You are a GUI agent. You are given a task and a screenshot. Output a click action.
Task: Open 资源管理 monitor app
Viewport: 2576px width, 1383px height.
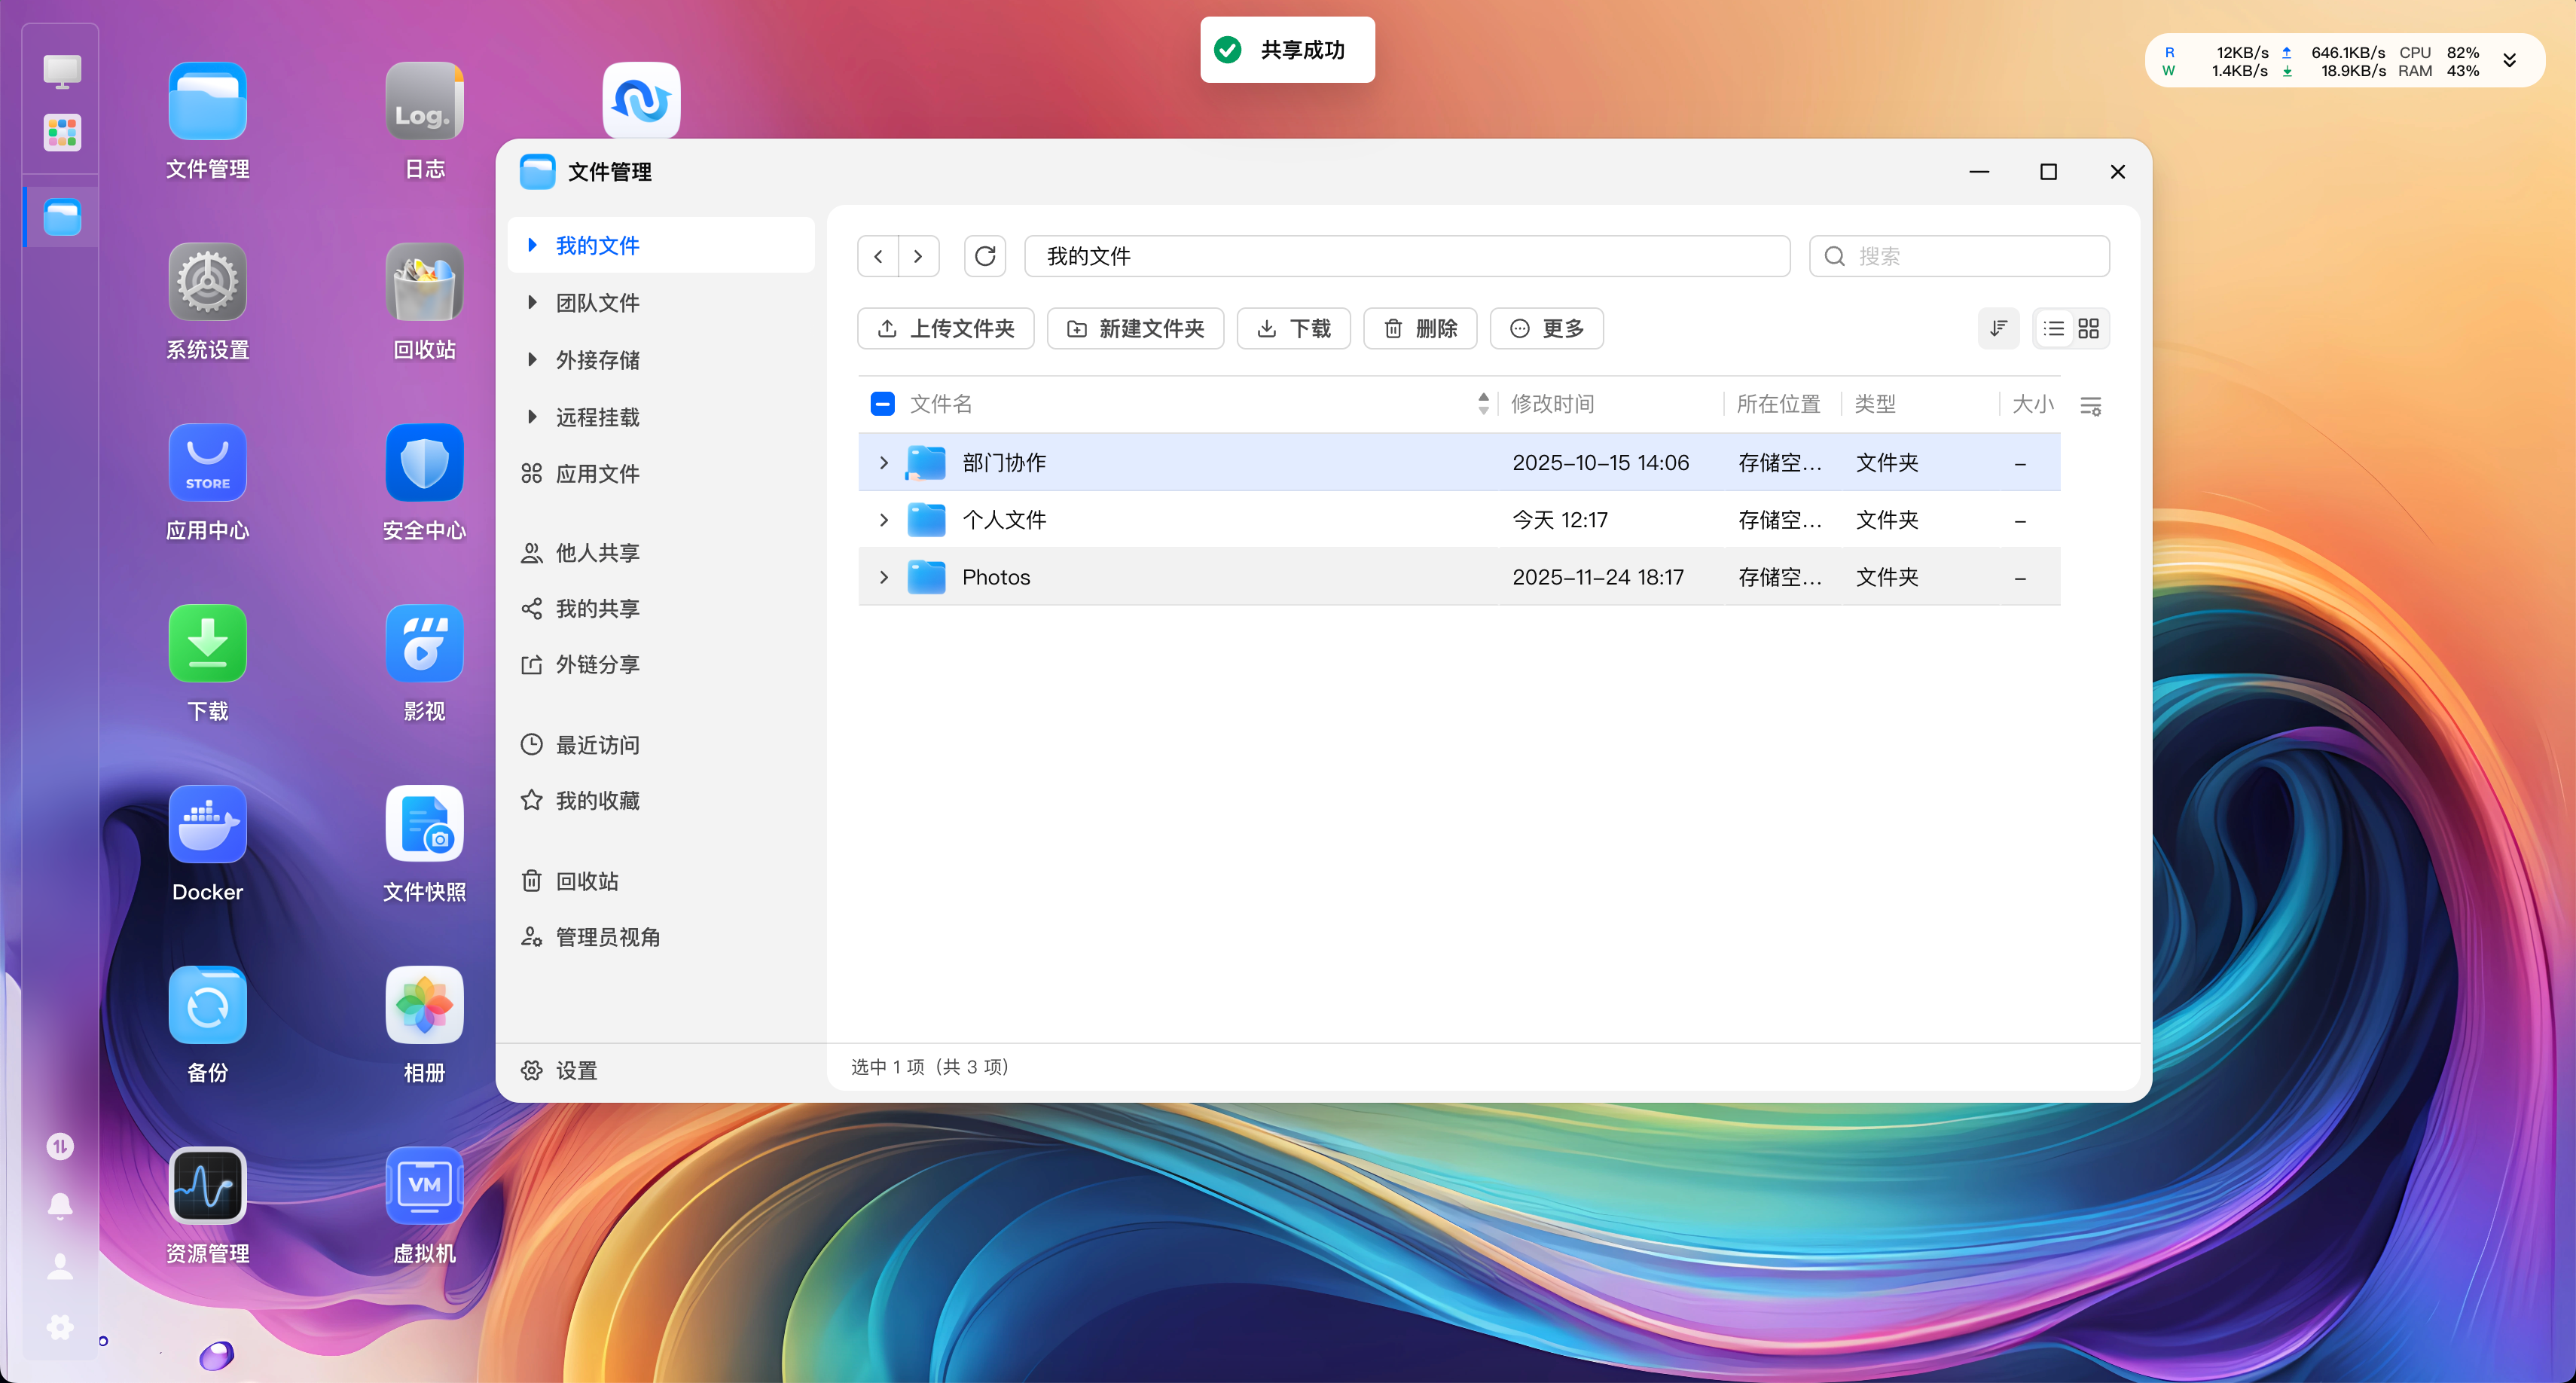pyautogui.click(x=207, y=1186)
